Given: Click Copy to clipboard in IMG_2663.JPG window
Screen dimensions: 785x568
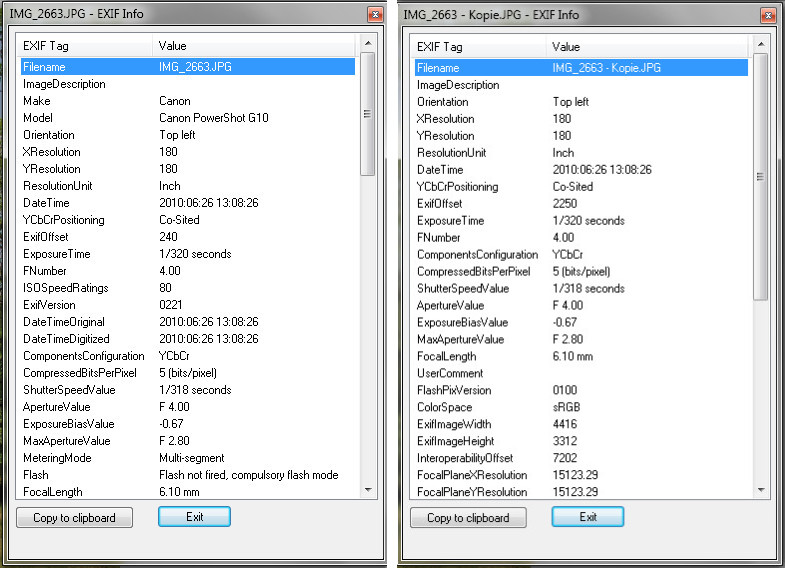Looking at the screenshot, I should click(x=75, y=517).
